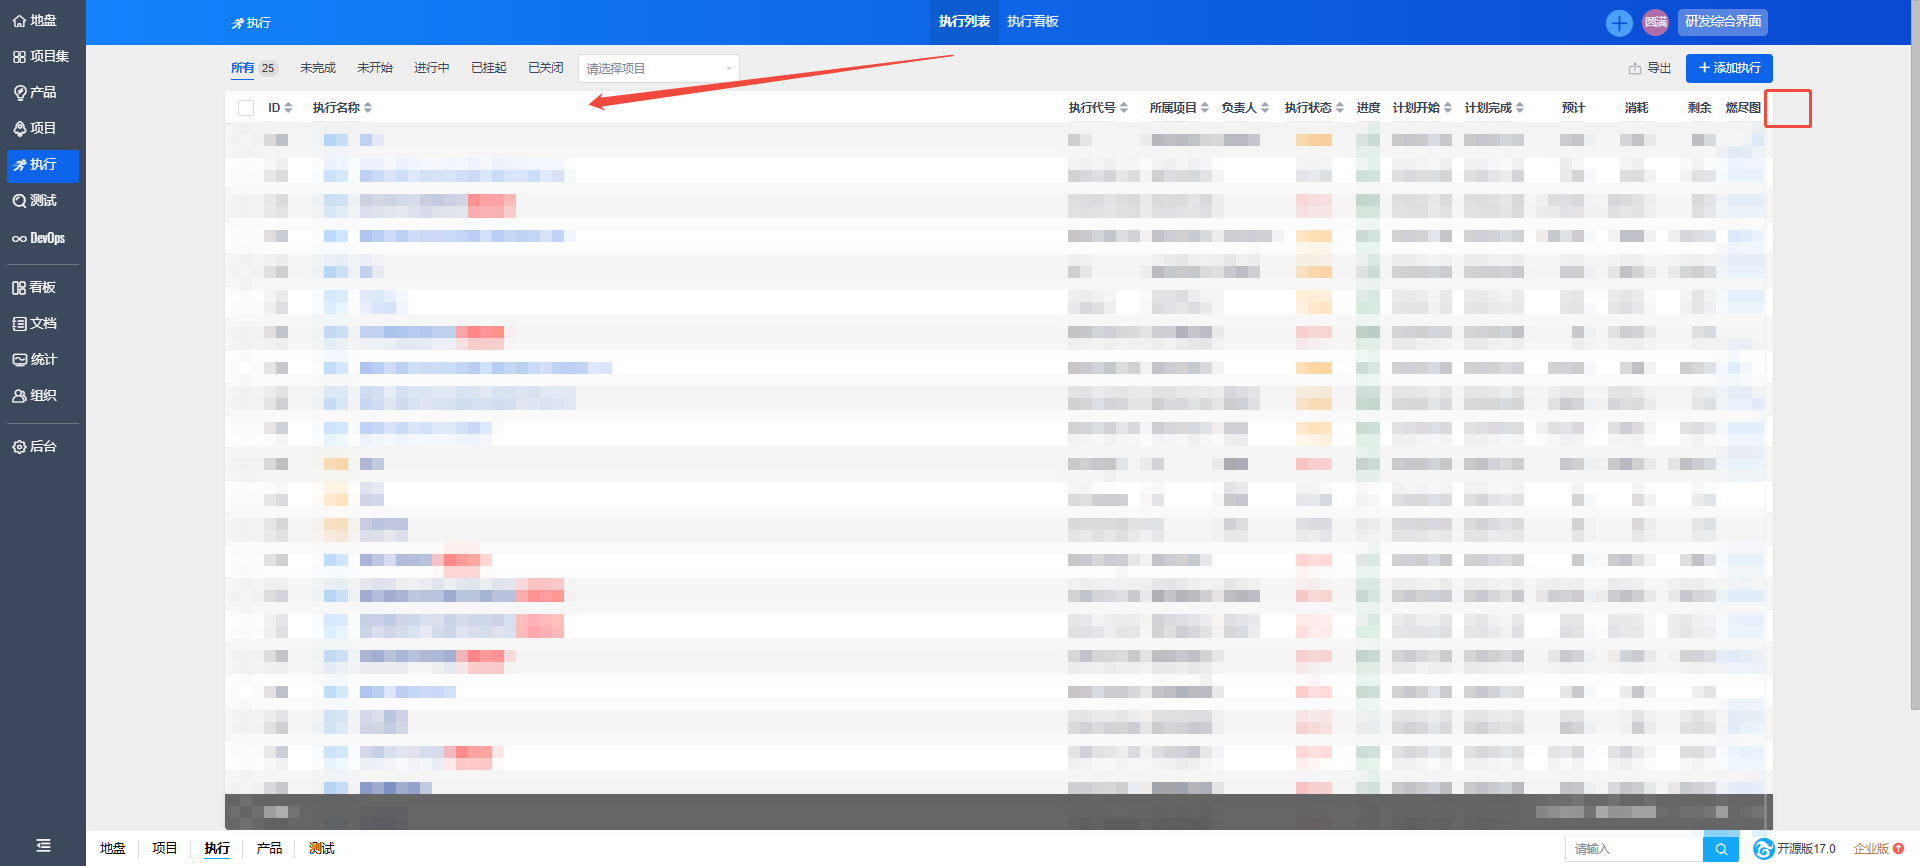Filter by 已关闭 executions
This screenshot has height=866, width=1920.
point(546,68)
